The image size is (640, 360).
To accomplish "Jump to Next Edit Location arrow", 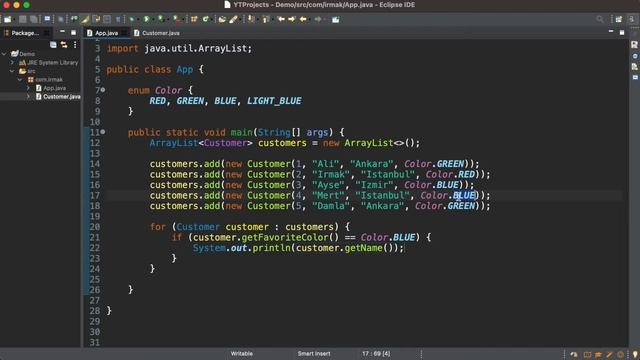I will [x=292, y=19].
